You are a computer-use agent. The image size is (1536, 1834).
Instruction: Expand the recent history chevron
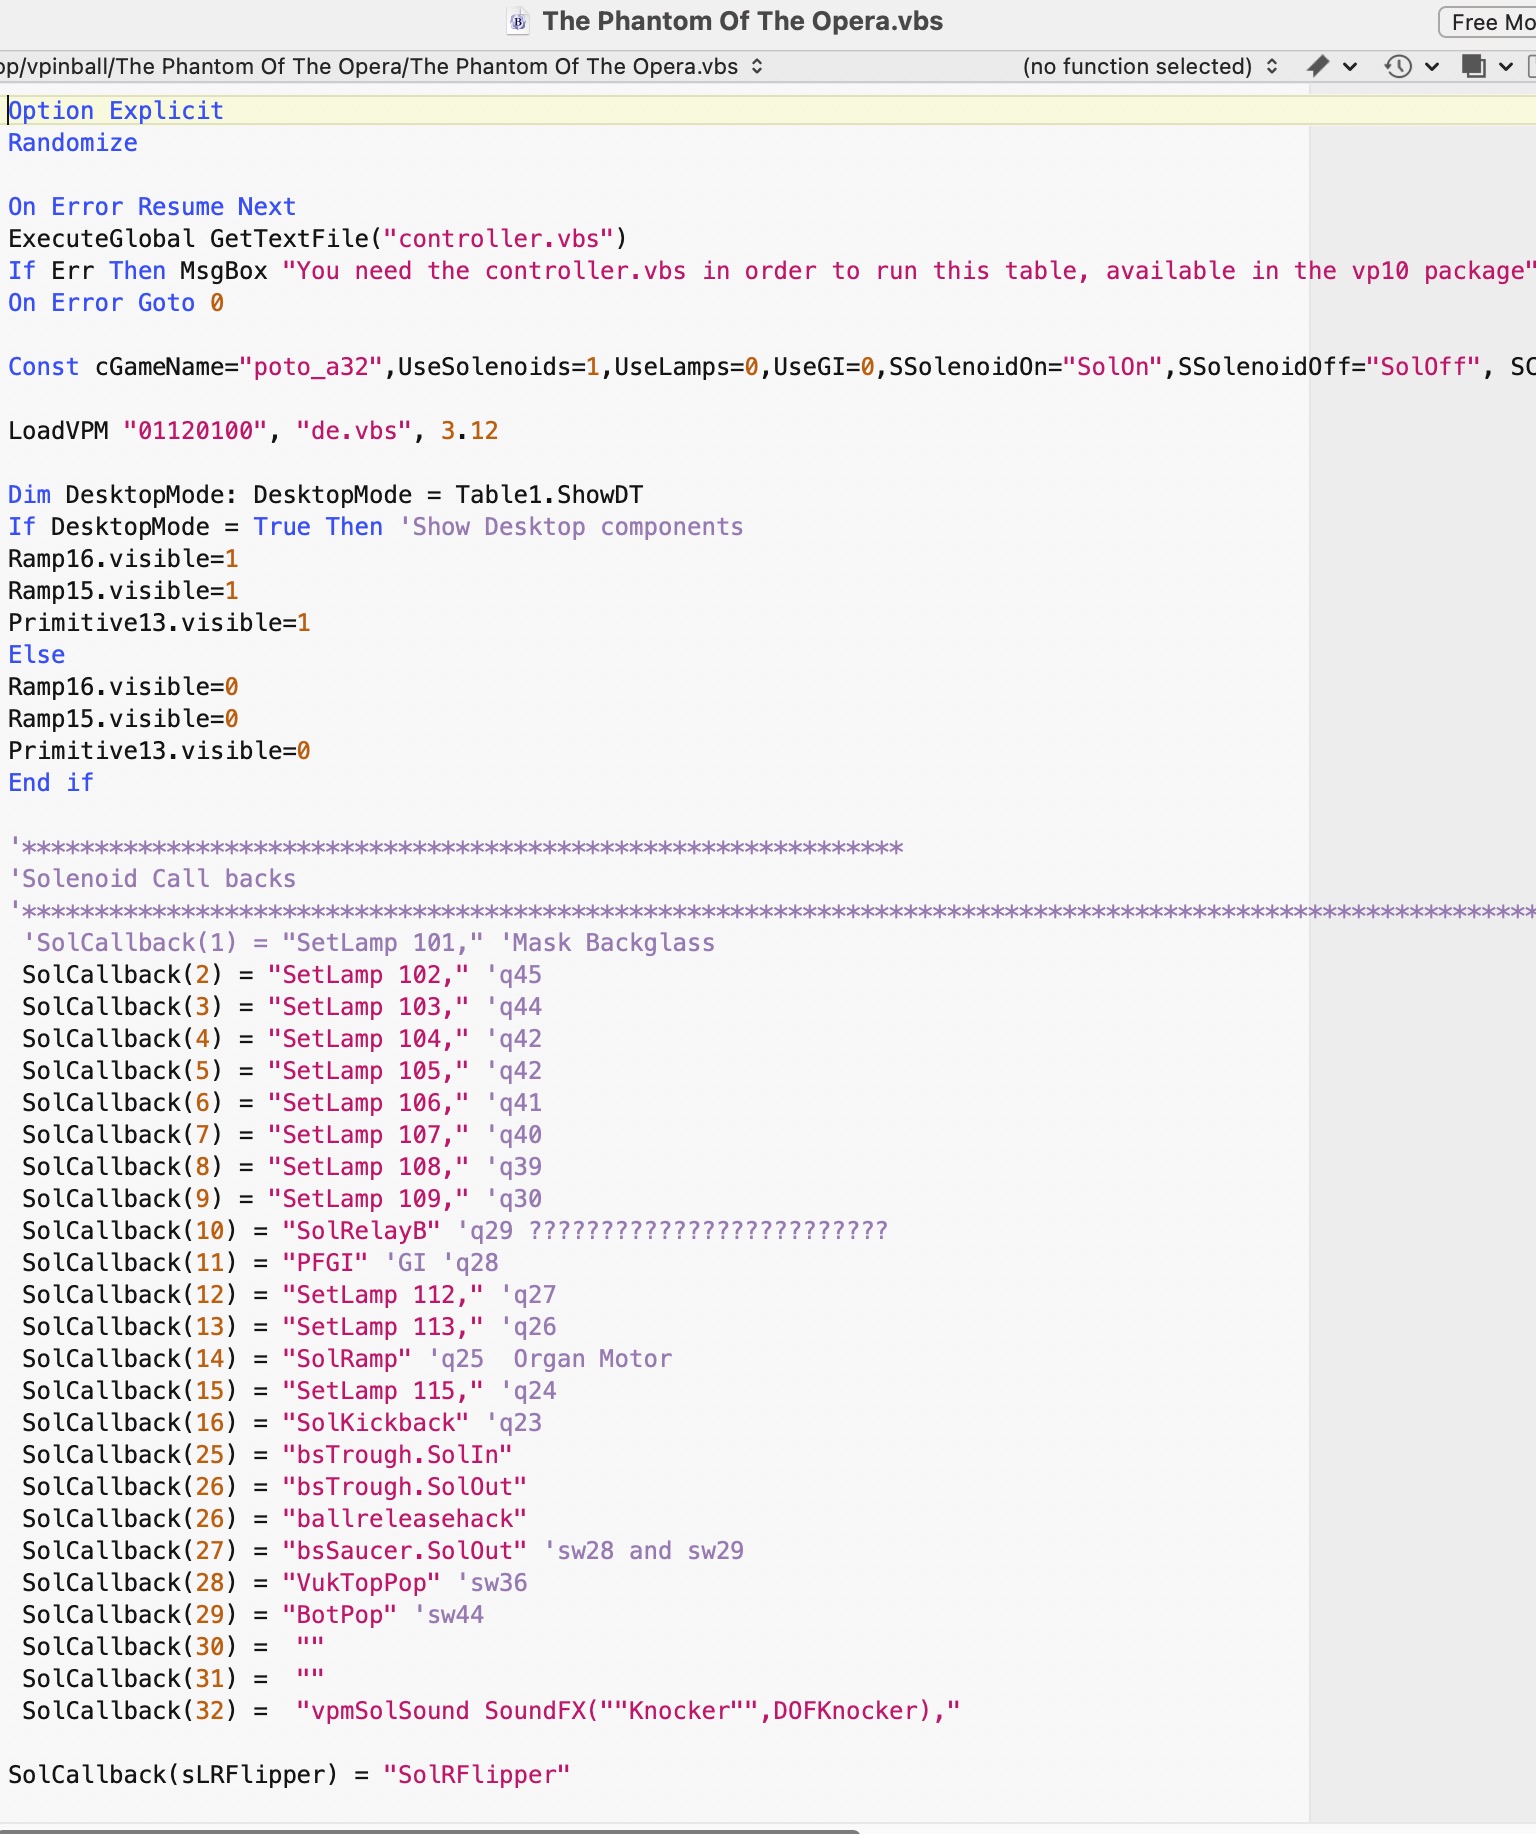tap(1431, 67)
